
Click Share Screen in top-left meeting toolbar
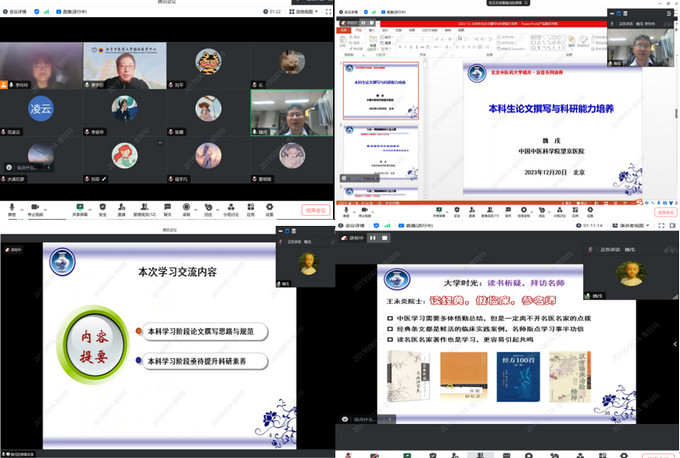[x=78, y=208]
